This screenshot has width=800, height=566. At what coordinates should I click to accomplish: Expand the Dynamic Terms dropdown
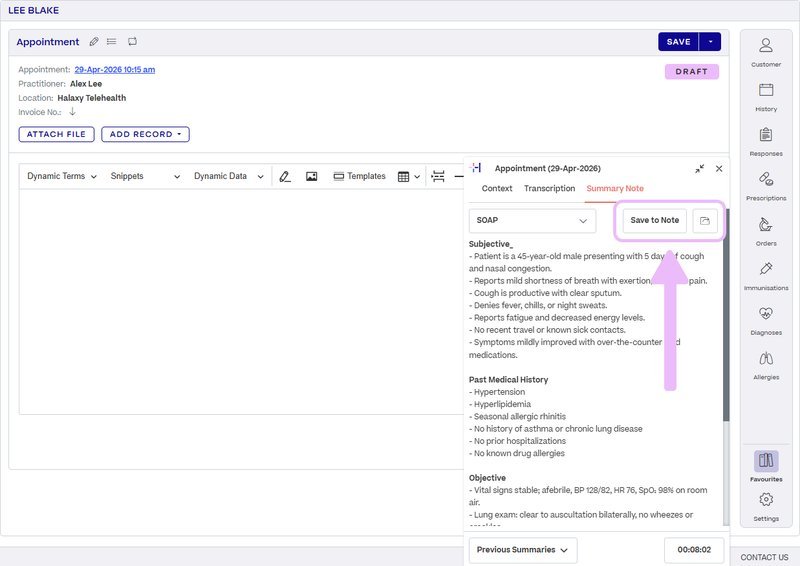[x=62, y=176]
